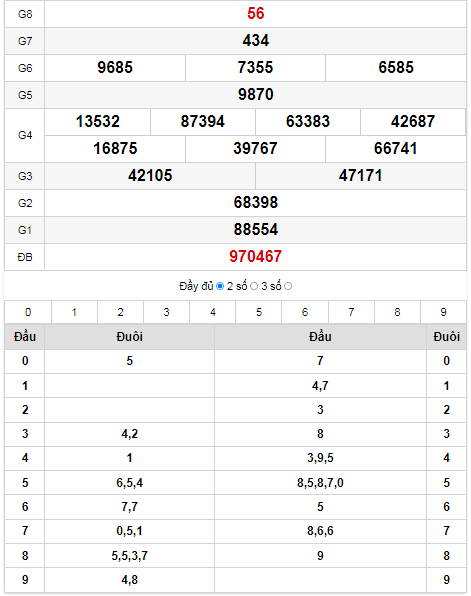
Task: Select the 'Đầy đủ' radio button
Action: 220,286
